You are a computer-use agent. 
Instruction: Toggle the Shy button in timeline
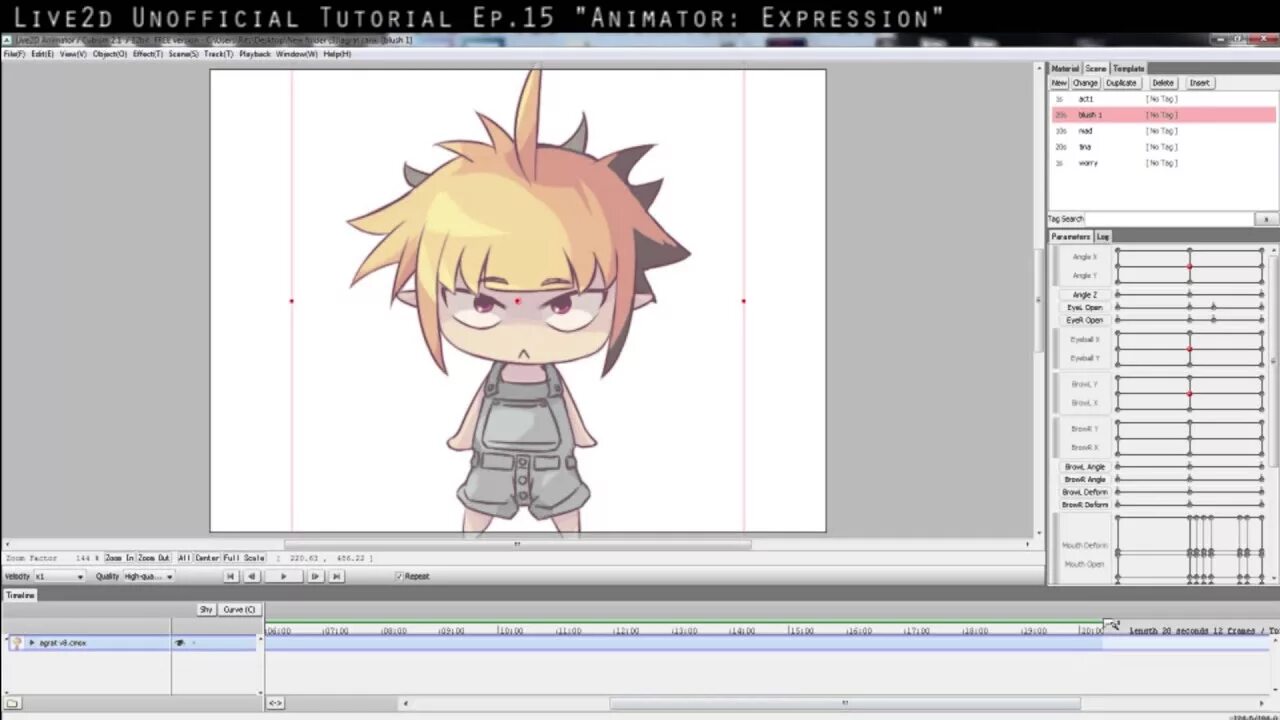[x=206, y=609]
